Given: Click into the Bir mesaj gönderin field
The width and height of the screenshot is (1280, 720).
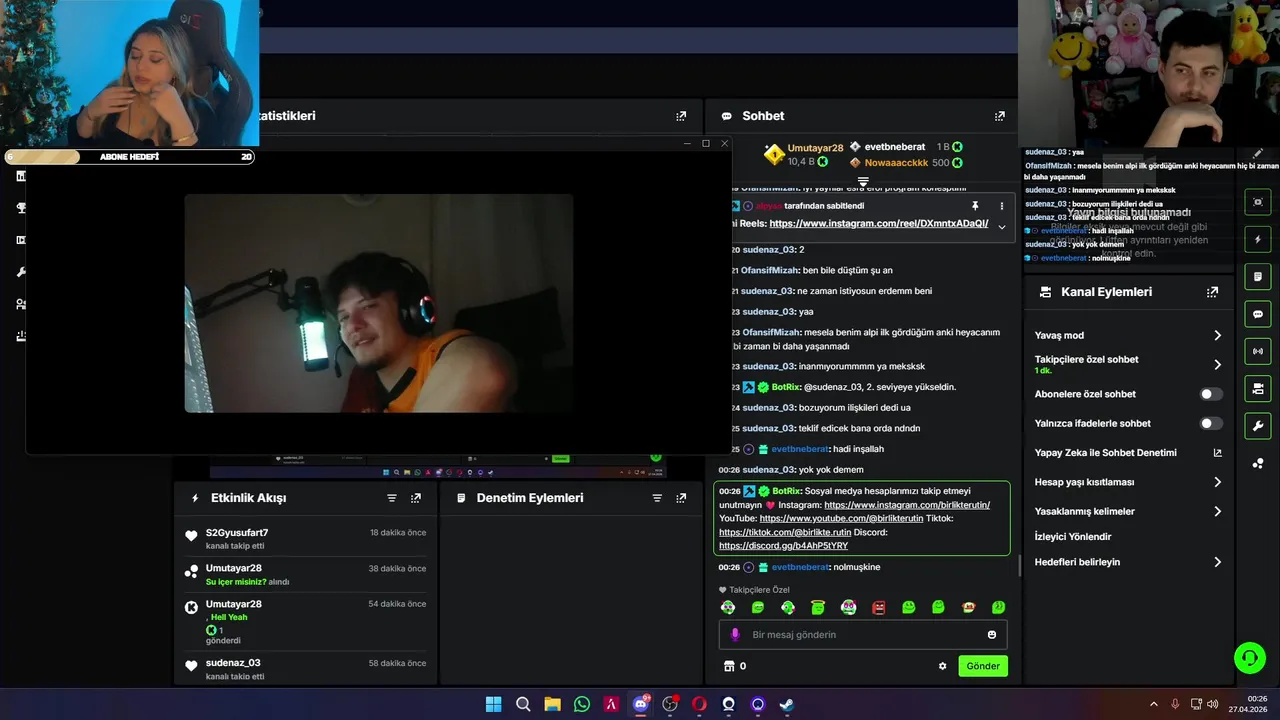Looking at the screenshot, I should point(865,635).
